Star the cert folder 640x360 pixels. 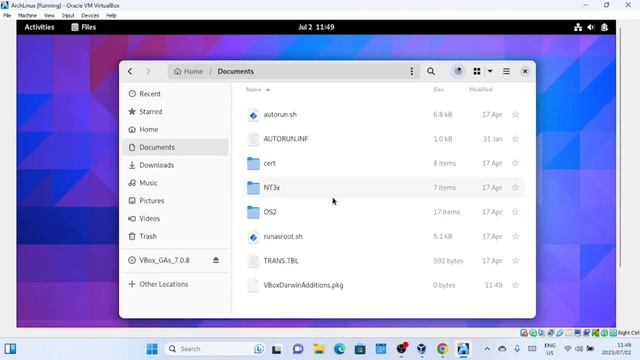pos(515,163)
